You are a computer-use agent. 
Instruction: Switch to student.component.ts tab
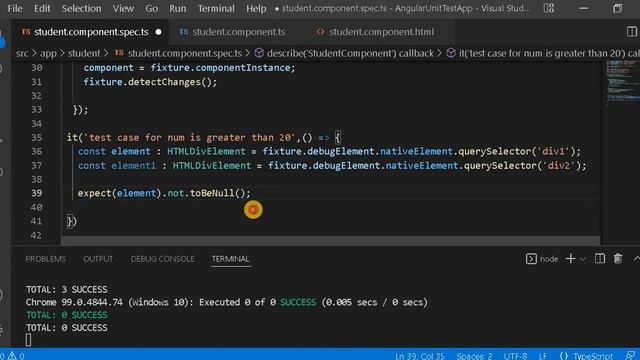[x=239, y=32]
